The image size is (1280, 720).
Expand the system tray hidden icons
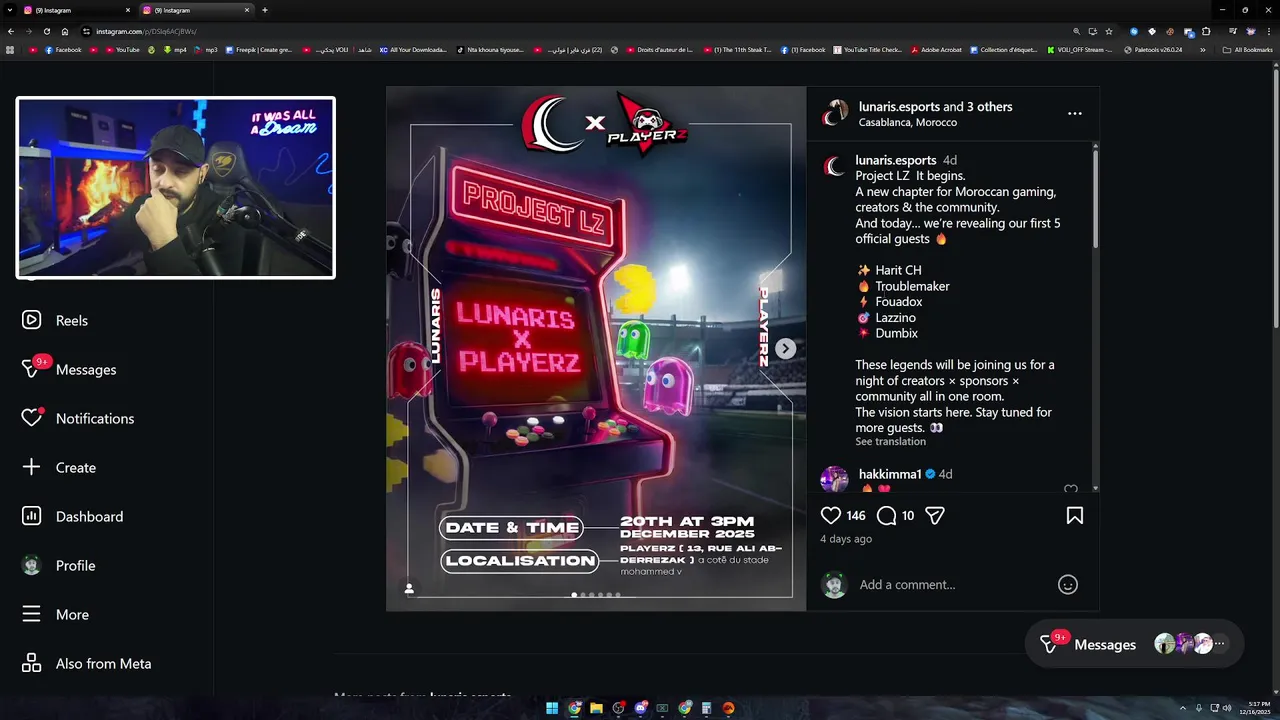pyautogui.click(x=1183, y=708)
